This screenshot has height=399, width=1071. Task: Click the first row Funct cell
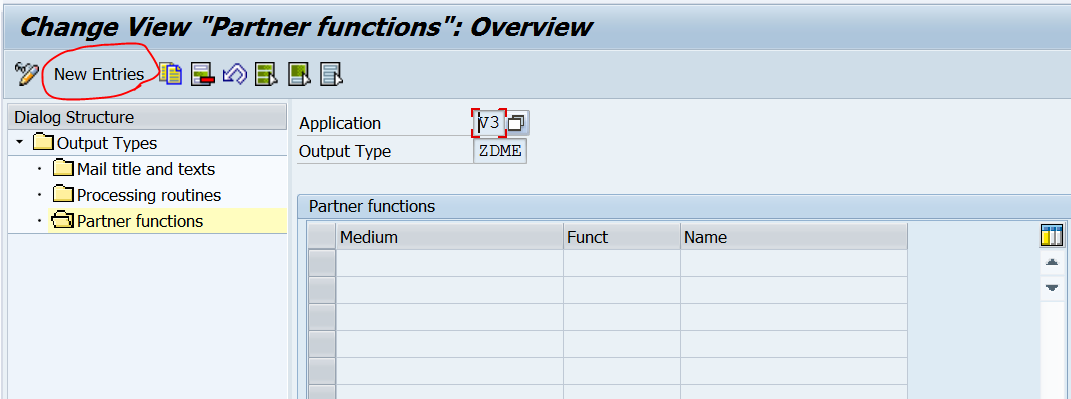[622, 263]
